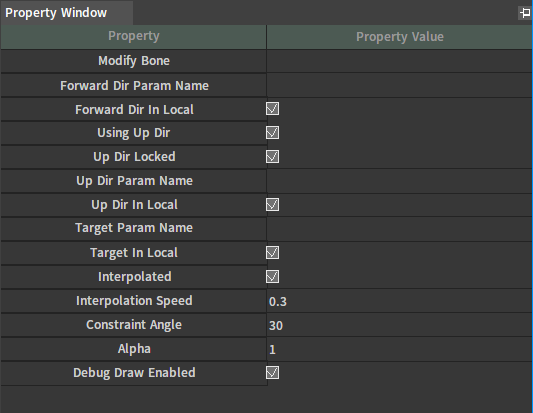Click the Forward Dir Param Name value field

click(400, 86)
